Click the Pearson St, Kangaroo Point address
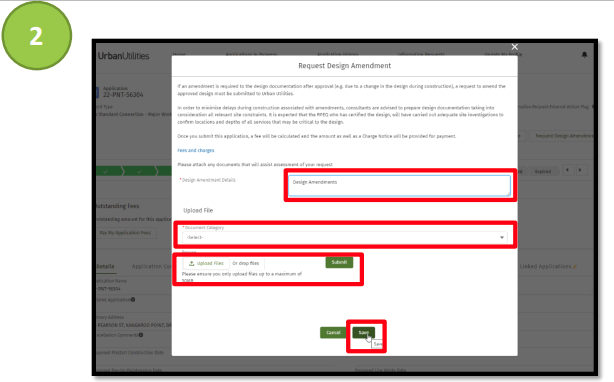The width and height of the screenshot is (614, 382). (134, 325)
